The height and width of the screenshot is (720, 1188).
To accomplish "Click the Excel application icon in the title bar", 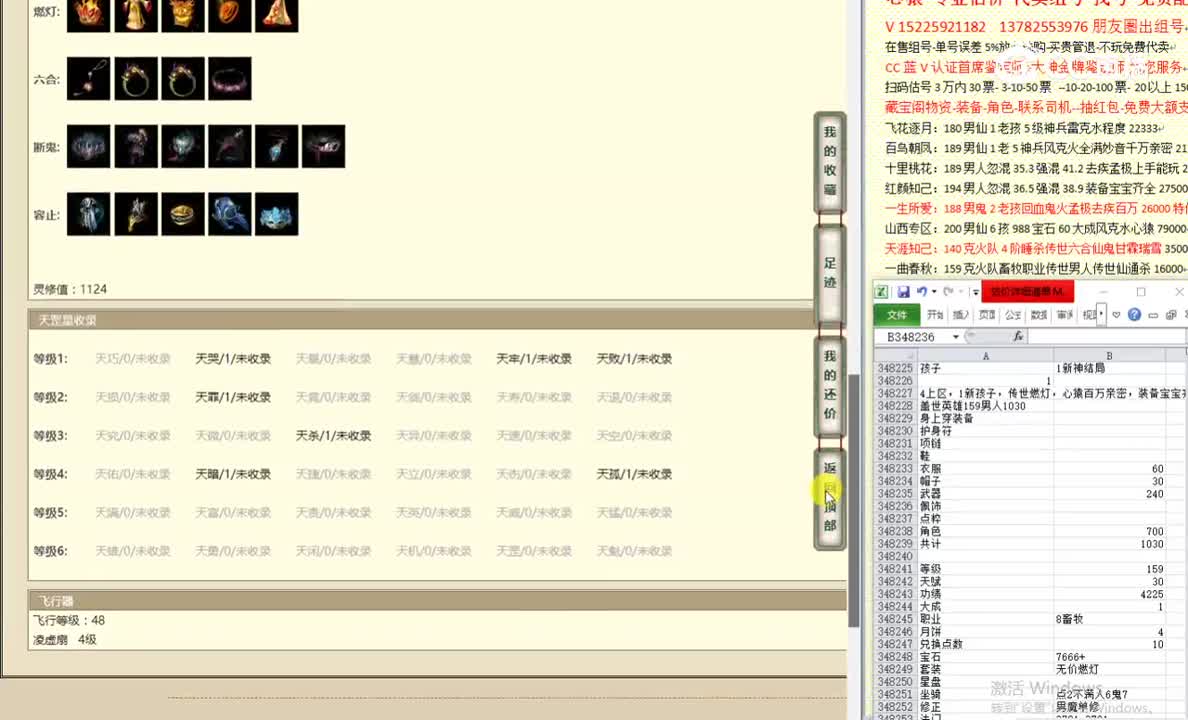I will [x=881, y=291].
